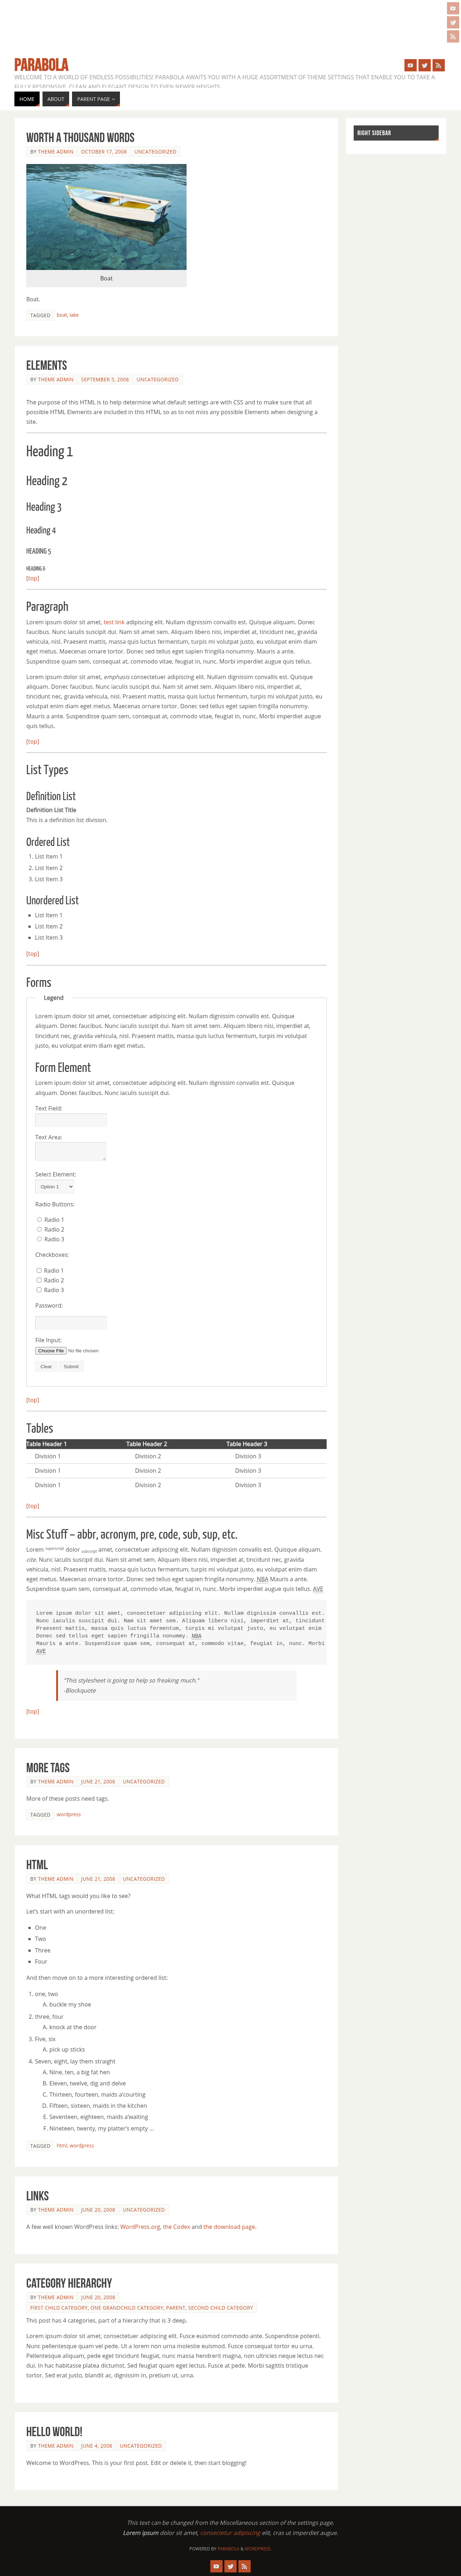Image resolution: width=461 pixels, height=2576 pixels.
Task: Open the Parabola site title link
Action: pos(41,65)
